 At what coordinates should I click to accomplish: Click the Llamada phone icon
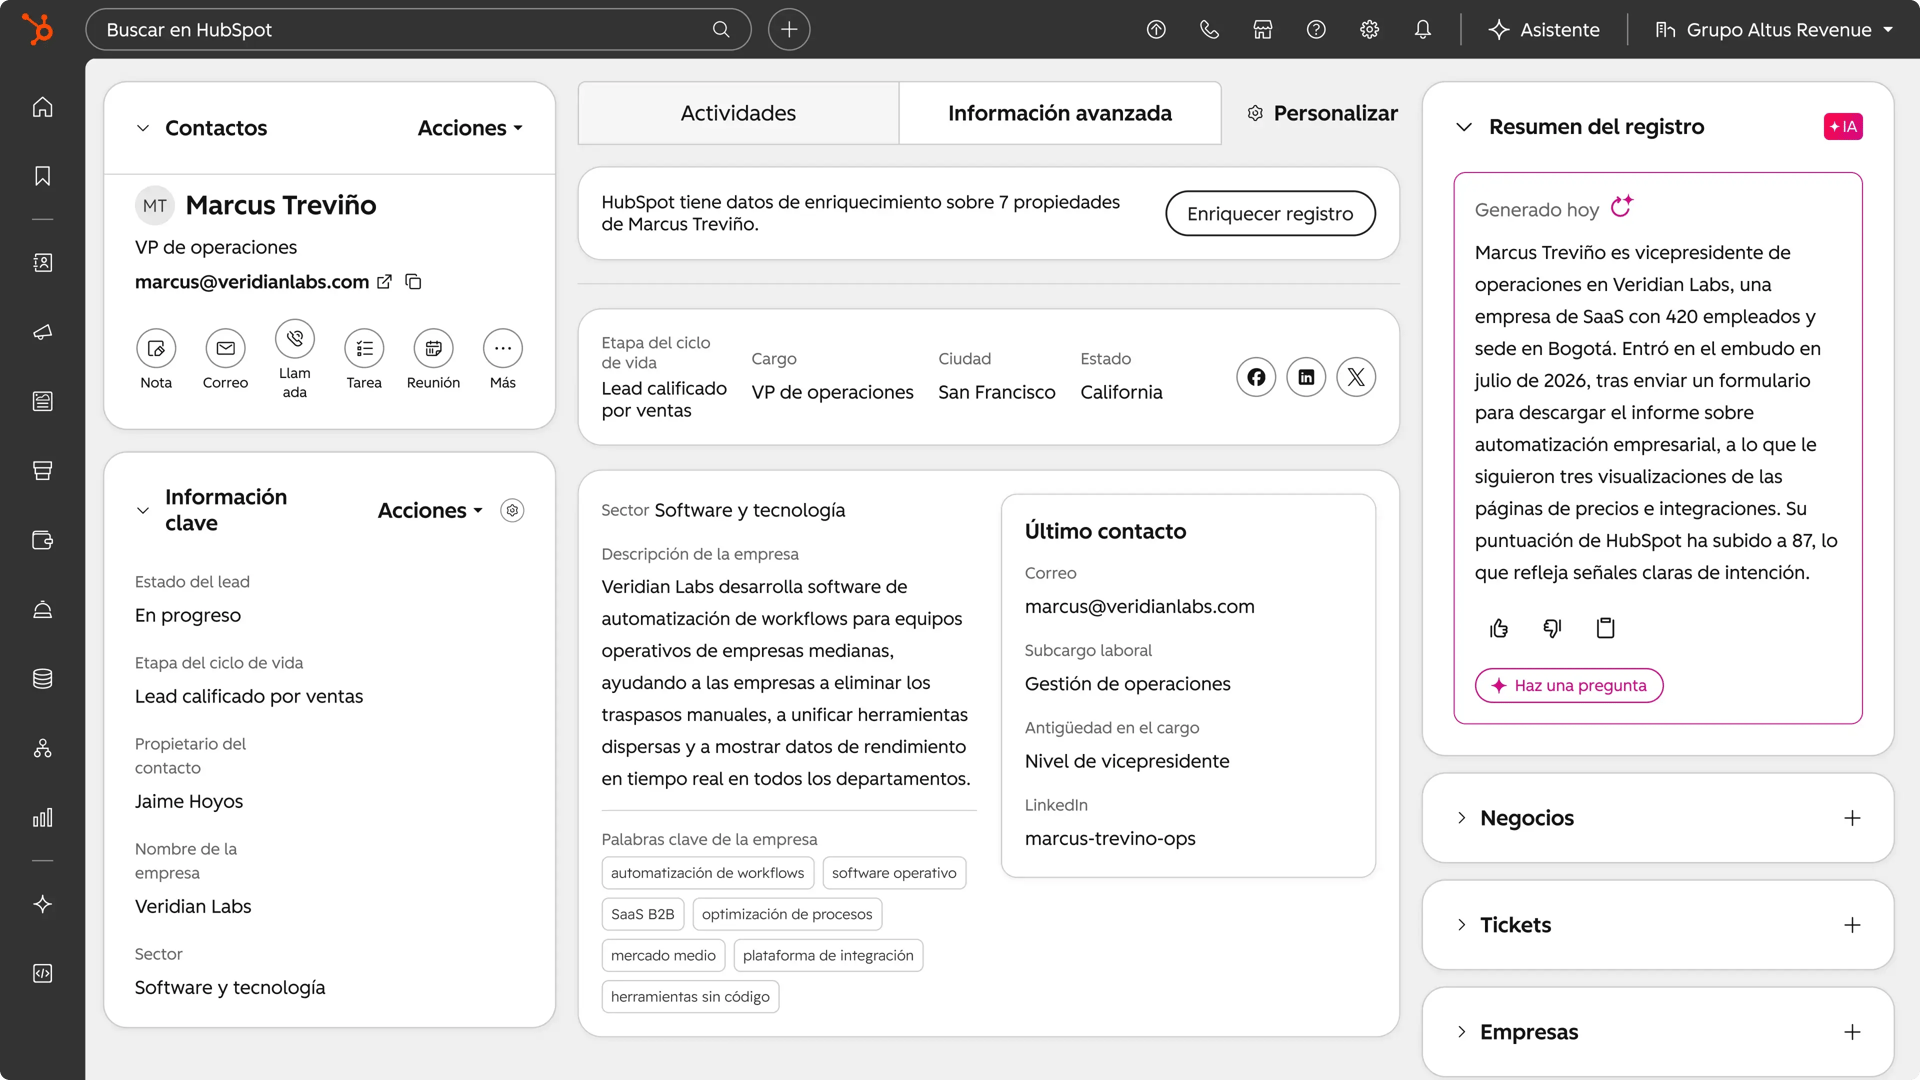(x=295, y=339)
